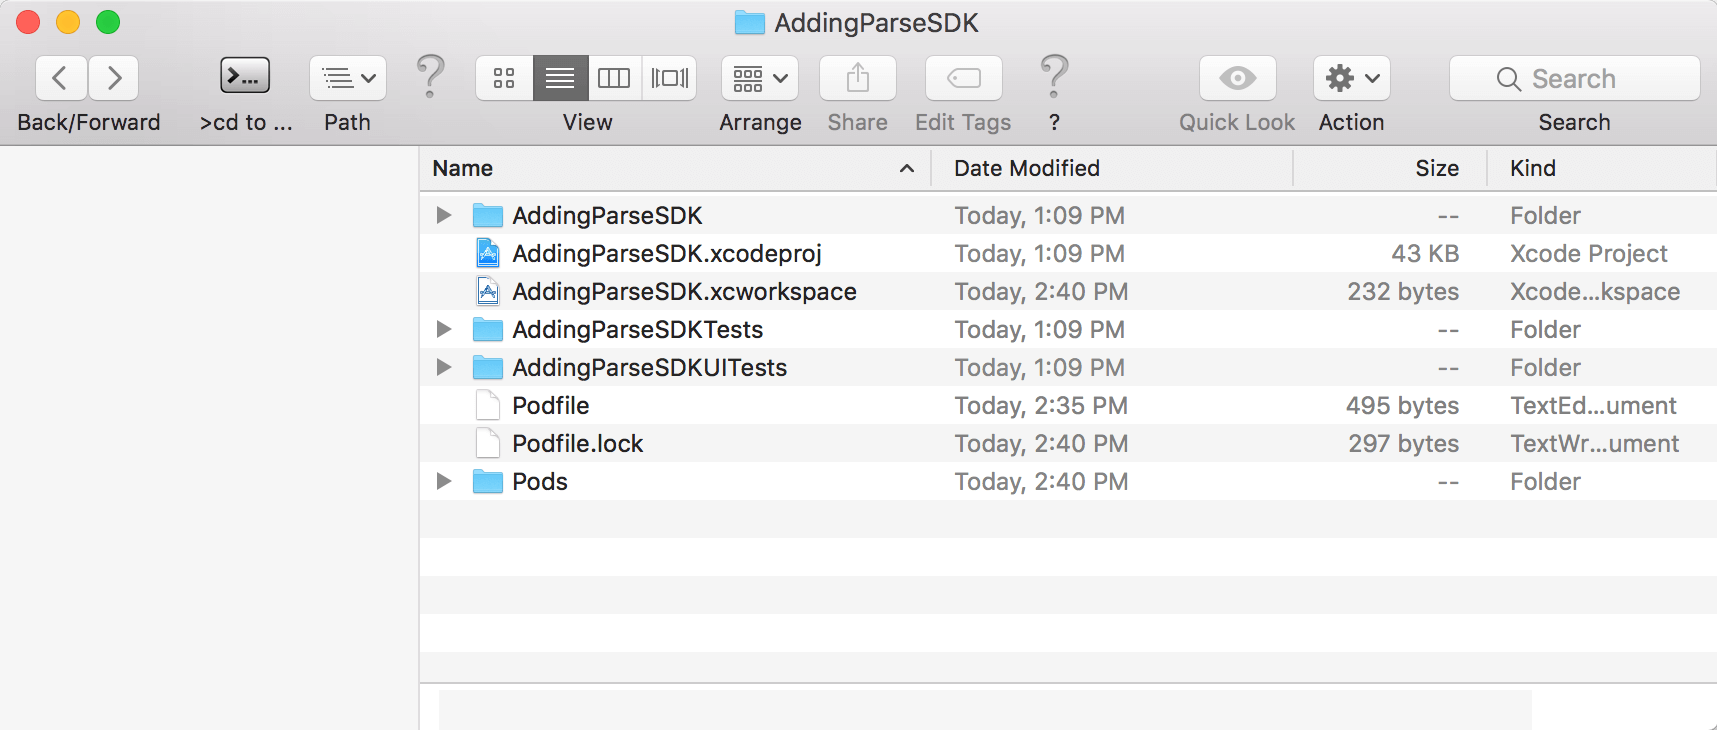Viewport: 1717px width, 730px height.
Task: Sort files by Size column
Action: point(1436,168)
